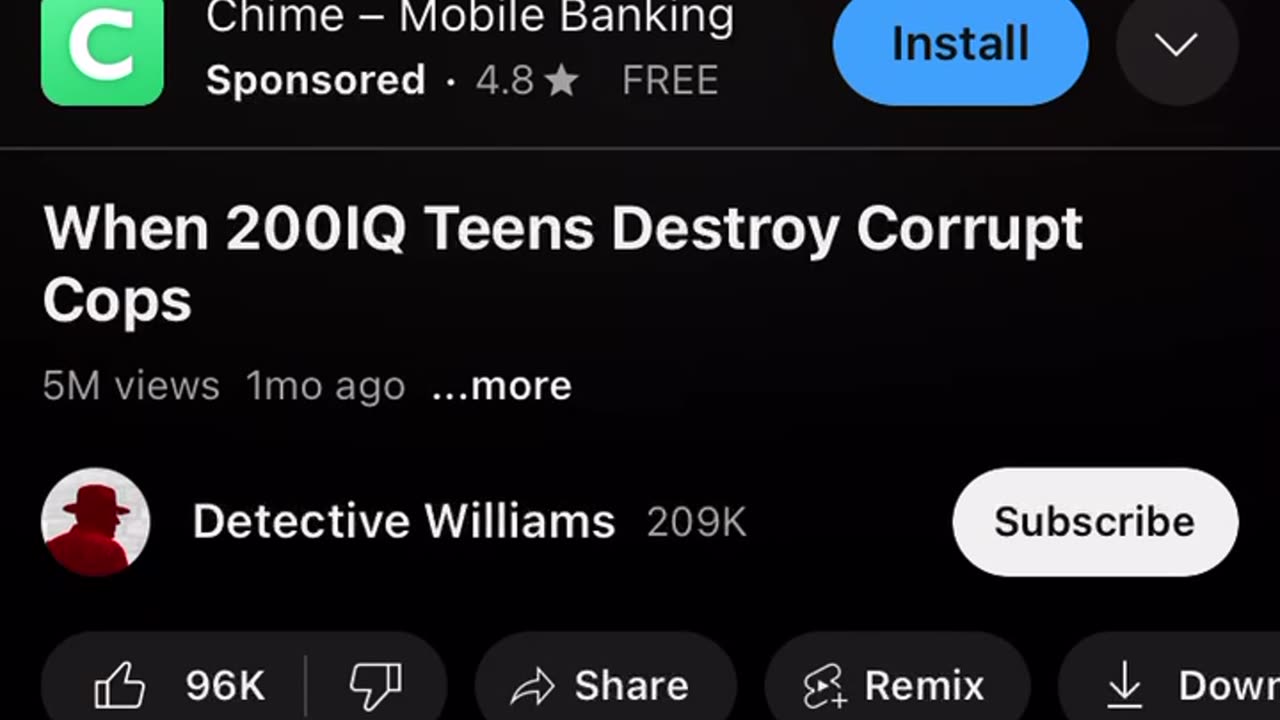Tap the 5M views text

click(131, 386)
